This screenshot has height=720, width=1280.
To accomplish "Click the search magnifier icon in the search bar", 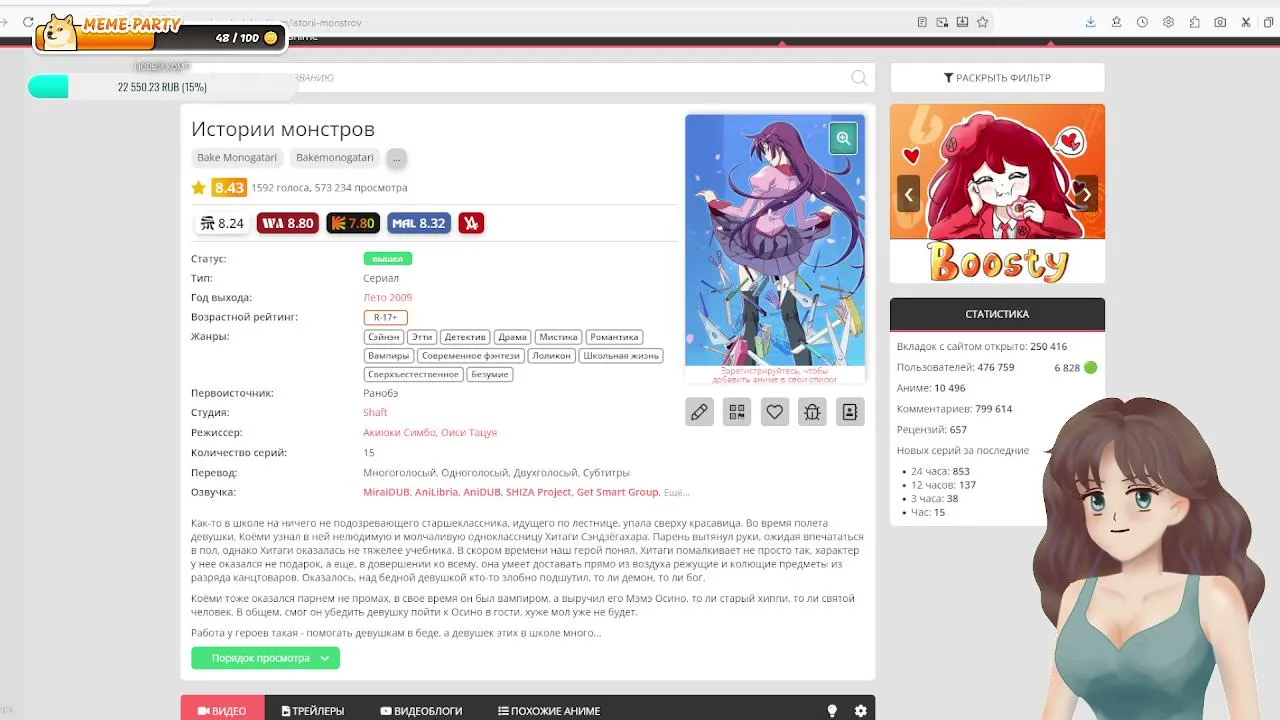I will 859,78.
